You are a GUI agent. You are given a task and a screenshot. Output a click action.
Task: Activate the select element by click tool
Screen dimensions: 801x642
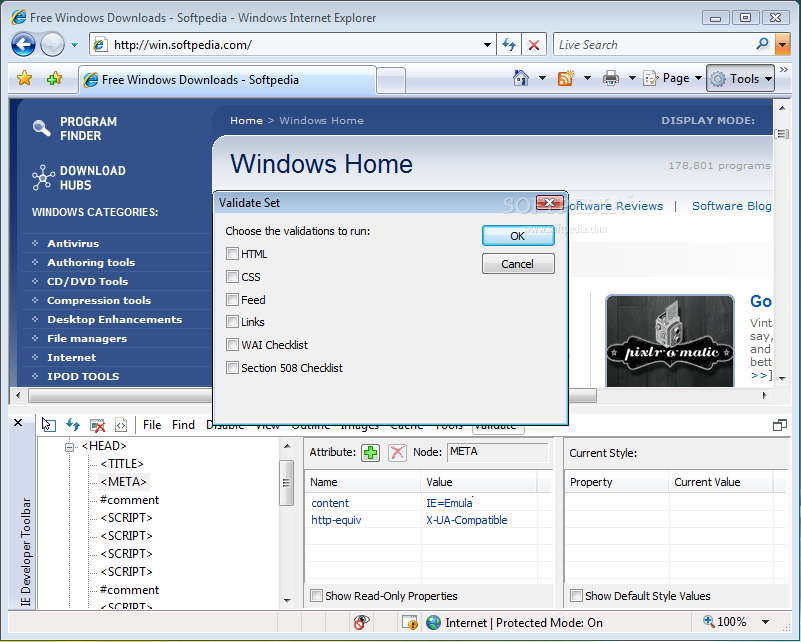[49, 424]
